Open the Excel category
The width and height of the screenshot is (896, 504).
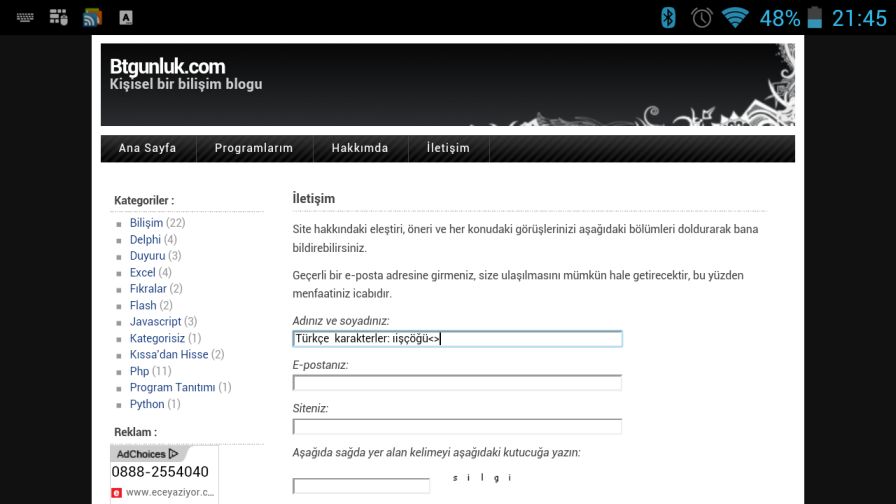point(142,273)
